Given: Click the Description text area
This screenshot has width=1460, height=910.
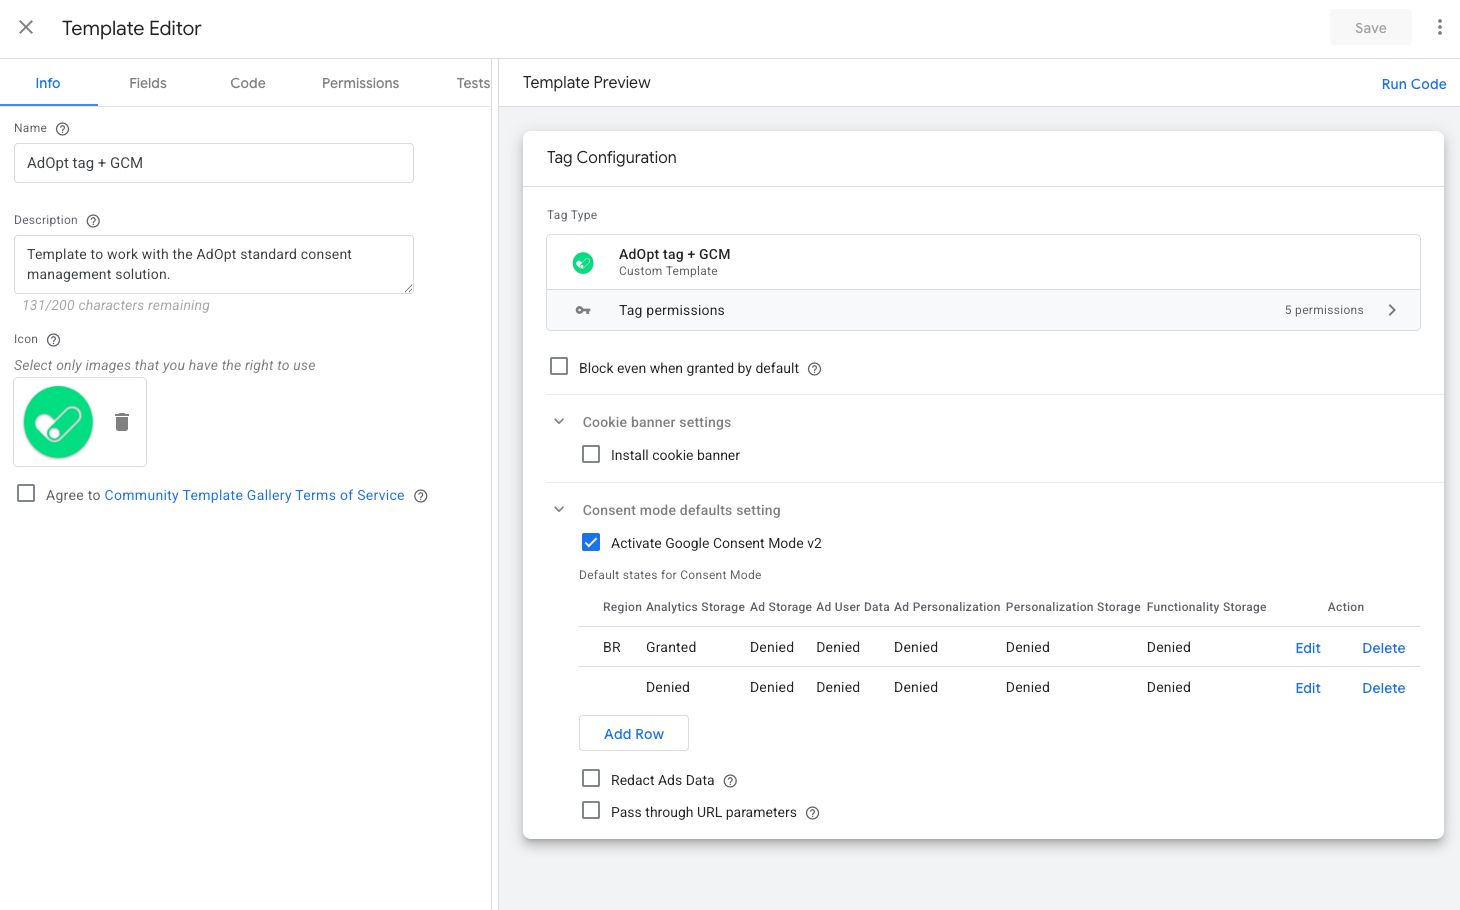Looking at the screenshot, I should [214, 264].
